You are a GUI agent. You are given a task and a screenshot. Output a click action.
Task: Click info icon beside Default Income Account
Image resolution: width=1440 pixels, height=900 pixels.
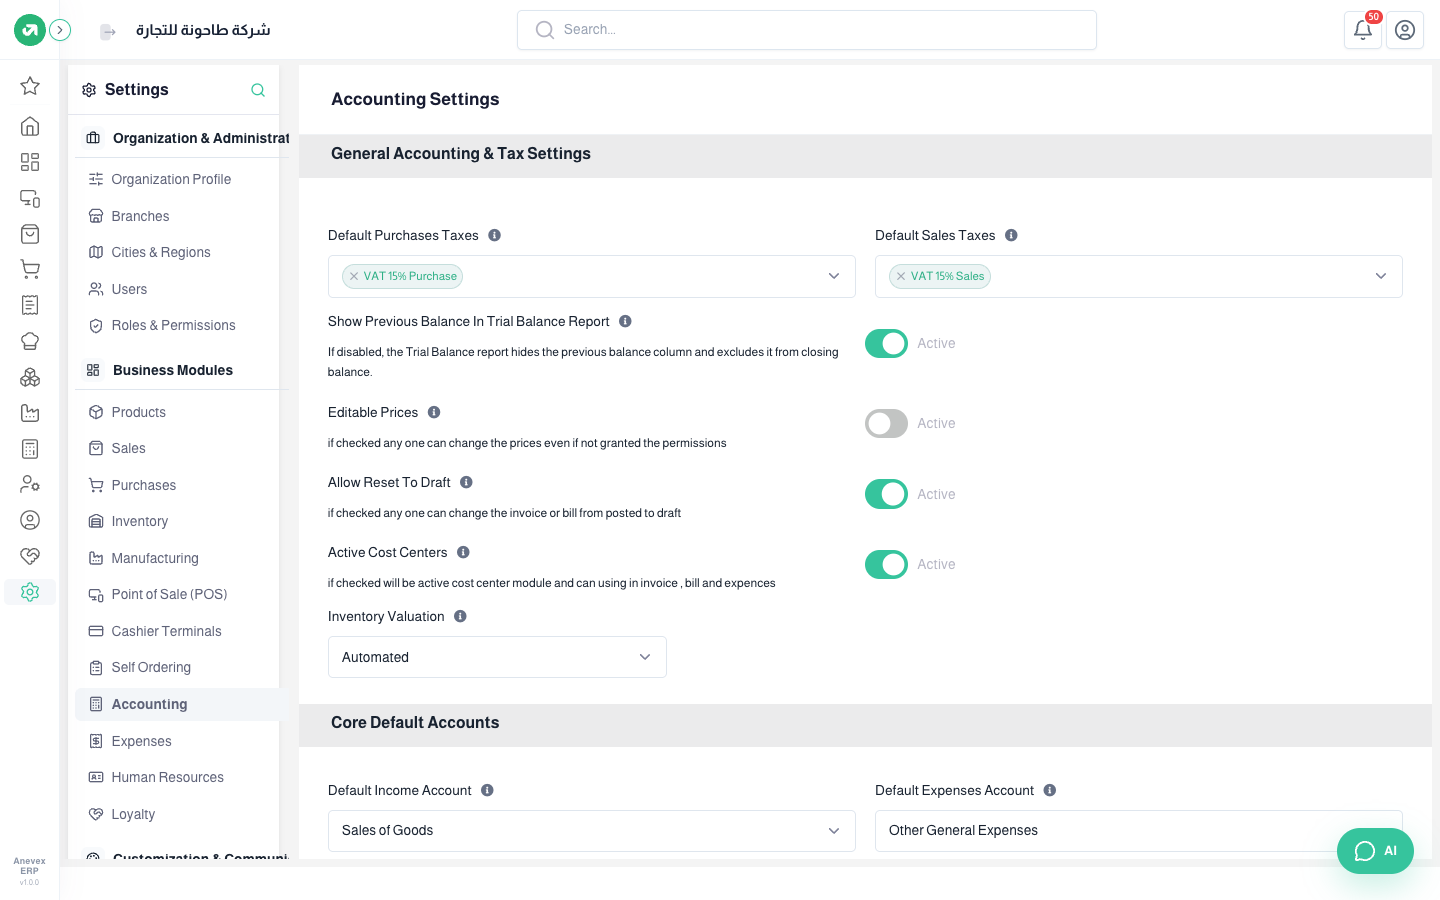(x=487, y=790)
